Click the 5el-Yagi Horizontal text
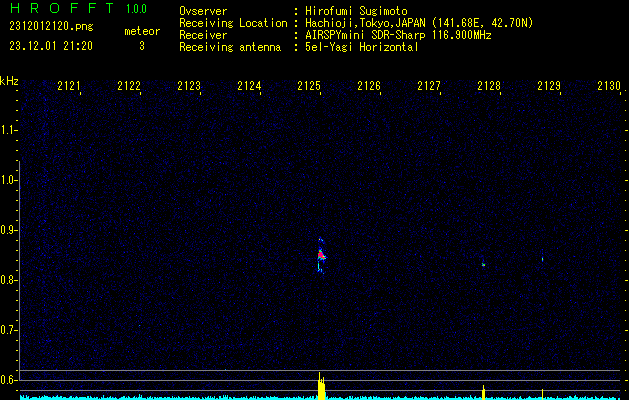The width and height of the screenshot is (629, 400). (362, 47)
